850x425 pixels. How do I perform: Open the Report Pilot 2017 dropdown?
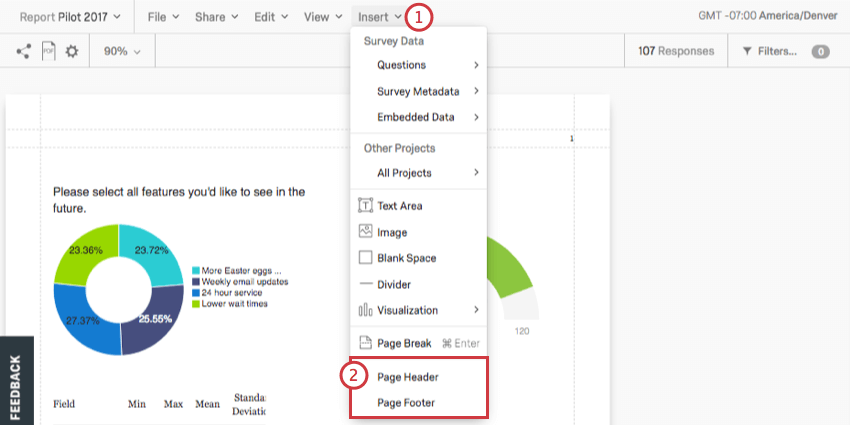(70, 17)
